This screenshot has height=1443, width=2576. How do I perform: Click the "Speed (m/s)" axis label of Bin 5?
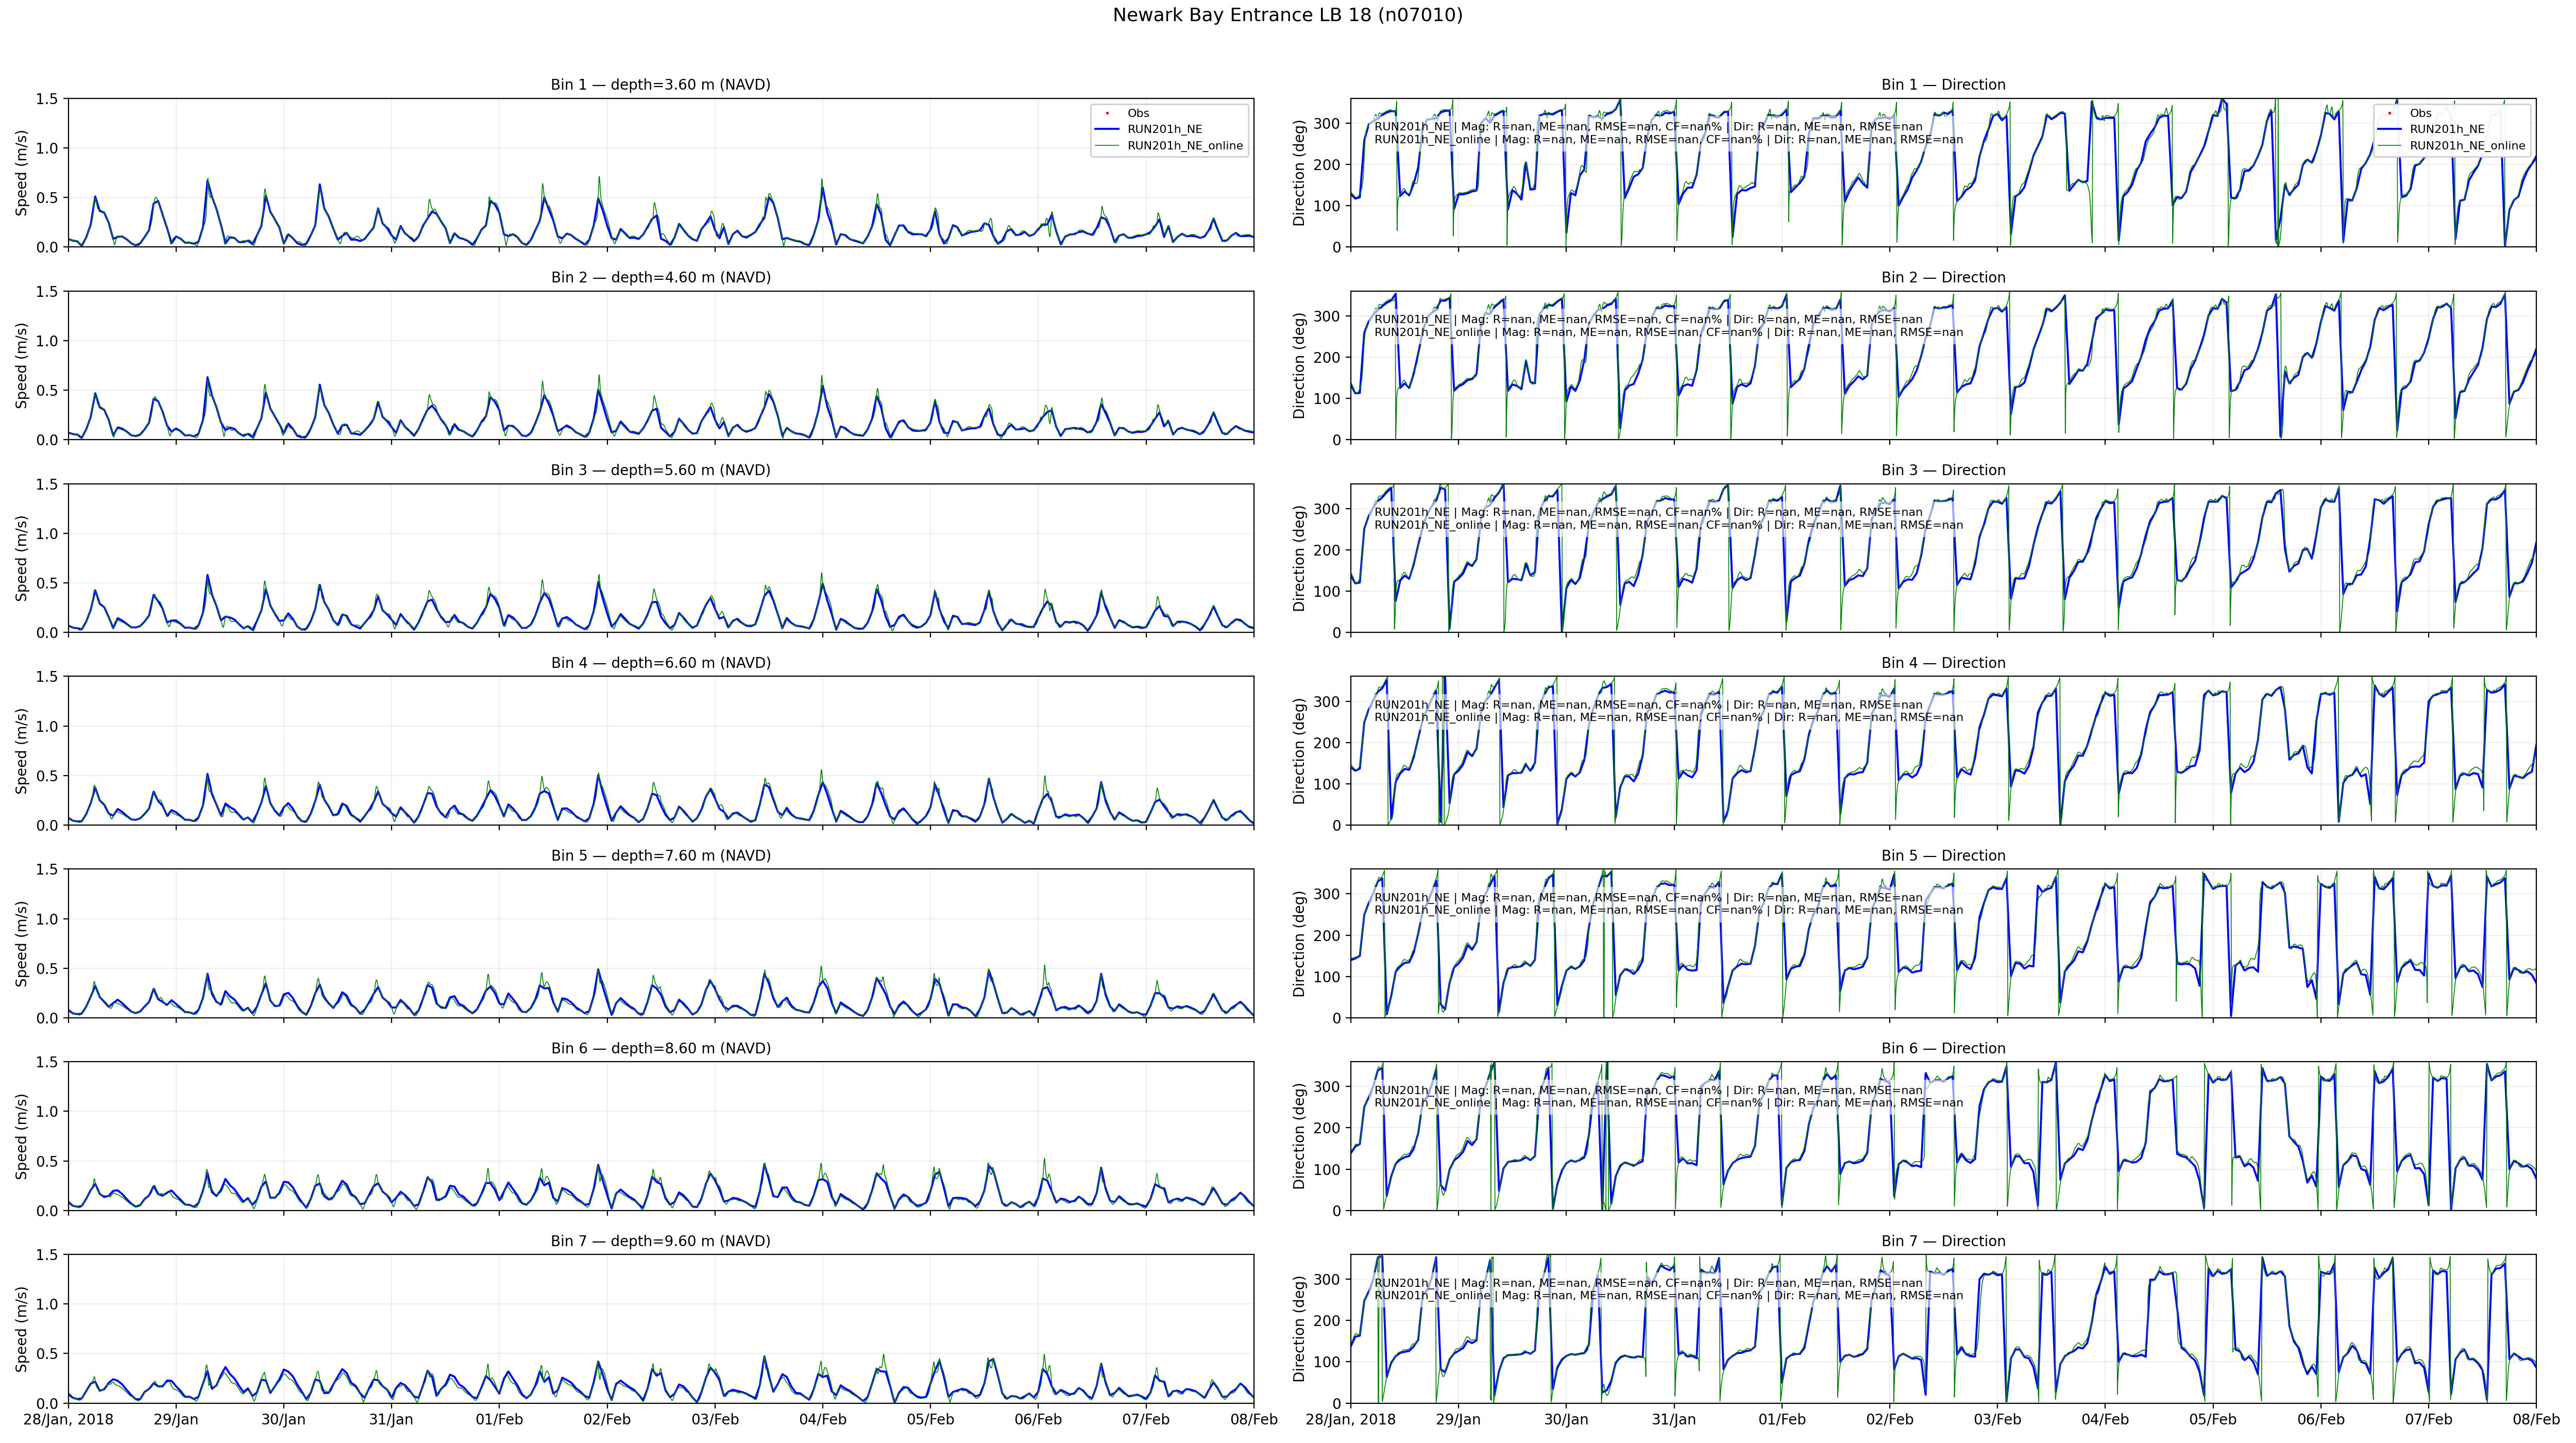point(22,944)
